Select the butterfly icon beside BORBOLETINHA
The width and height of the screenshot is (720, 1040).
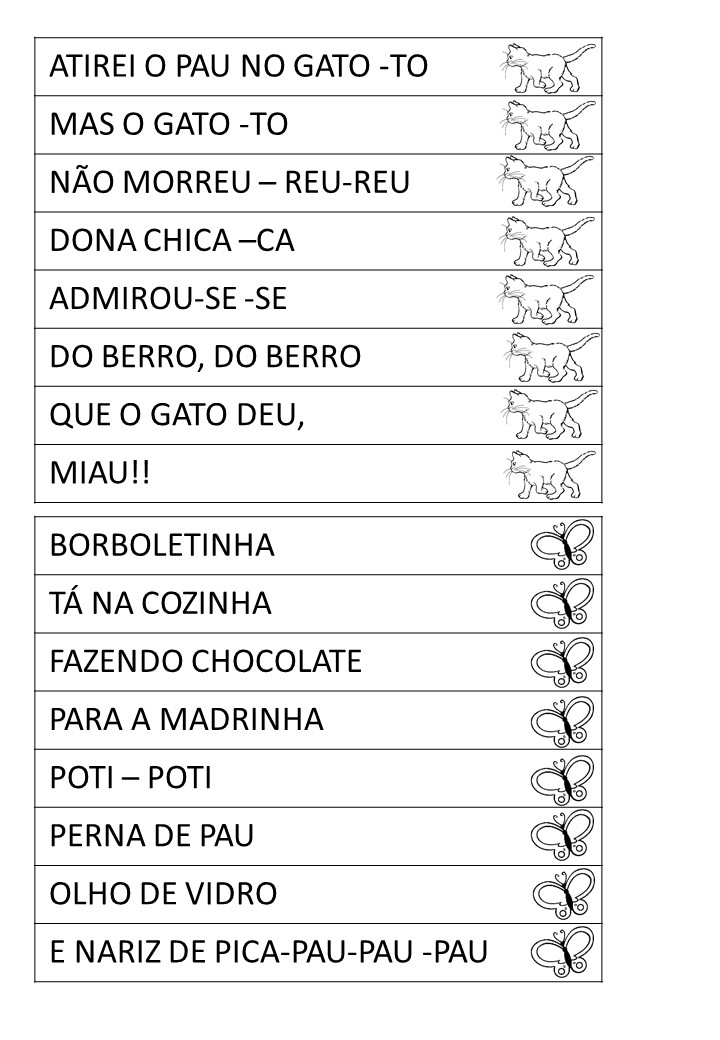click(562, 546)
